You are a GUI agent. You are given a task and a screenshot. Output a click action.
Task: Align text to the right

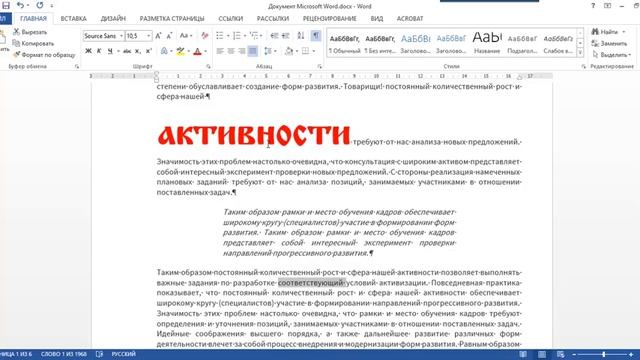[242, 51]
